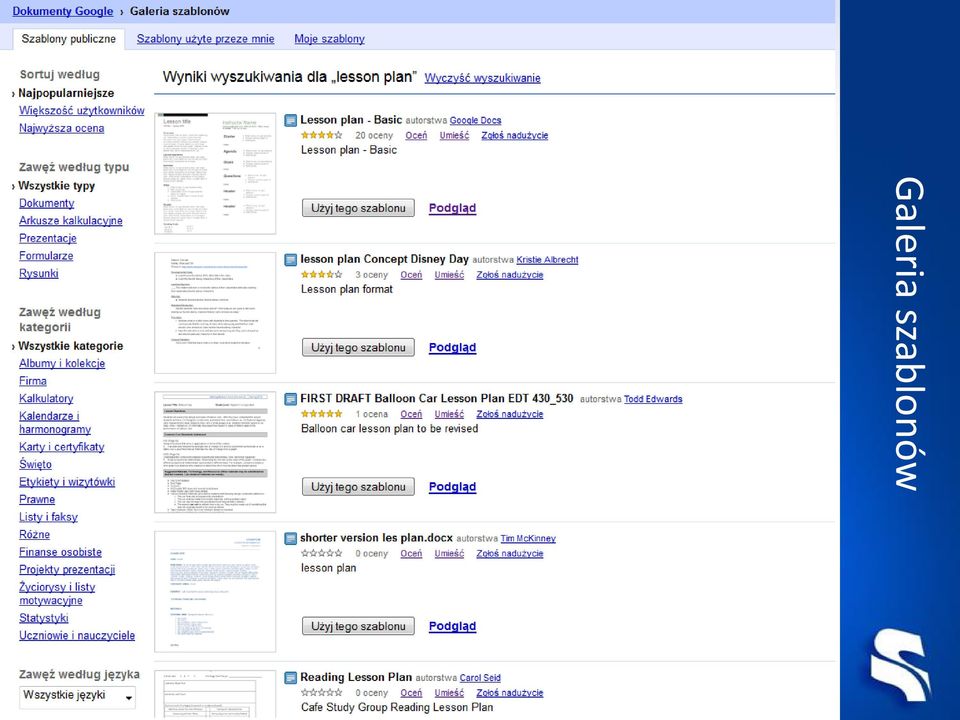Screen dimensions: 960x720
Task: Click Oceń for Lesson plan - Basic
Action: point(416,135)
